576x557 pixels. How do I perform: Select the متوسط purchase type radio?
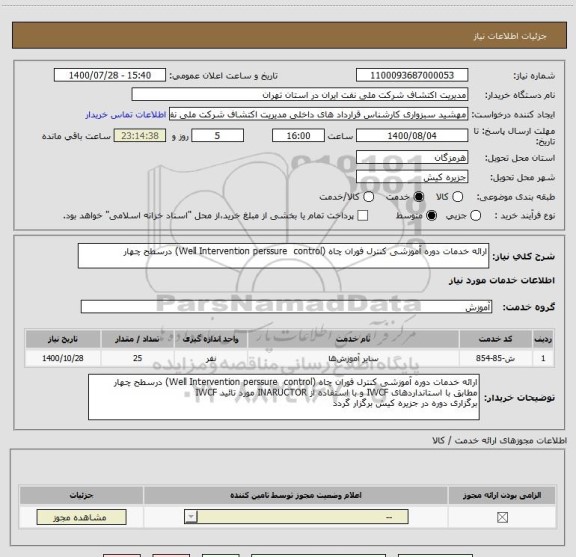[431, 216]
